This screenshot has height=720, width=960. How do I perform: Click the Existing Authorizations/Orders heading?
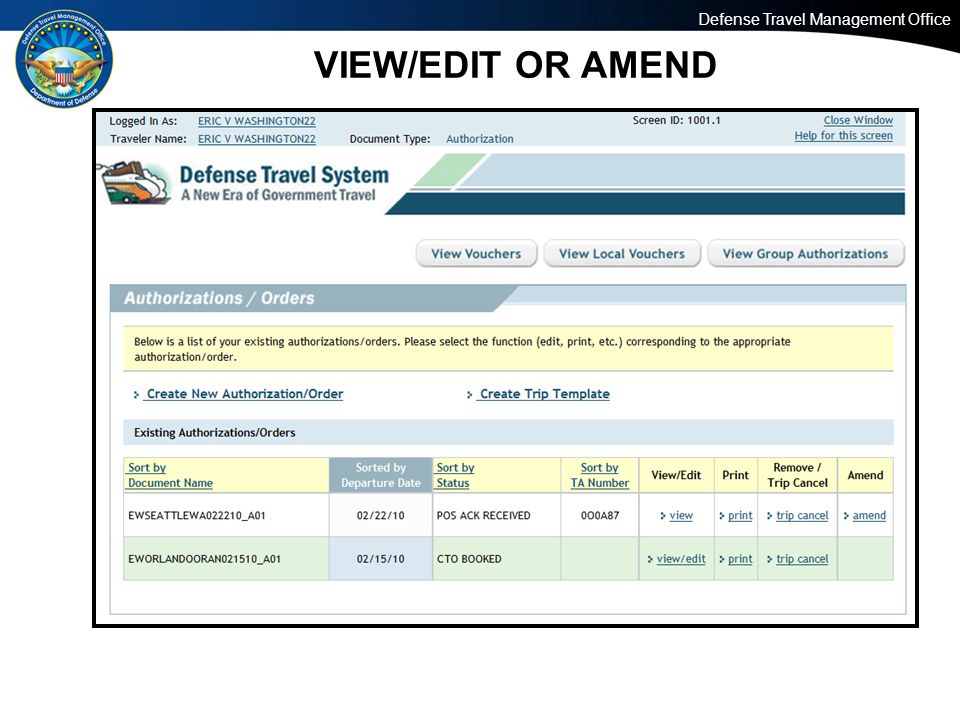214,433
